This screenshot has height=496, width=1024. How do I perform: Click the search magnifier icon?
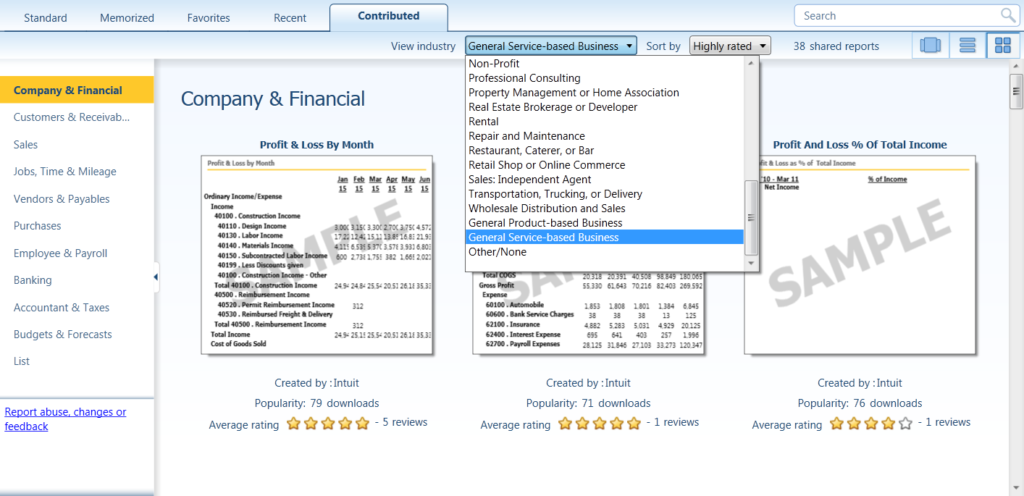(1007, 15)
